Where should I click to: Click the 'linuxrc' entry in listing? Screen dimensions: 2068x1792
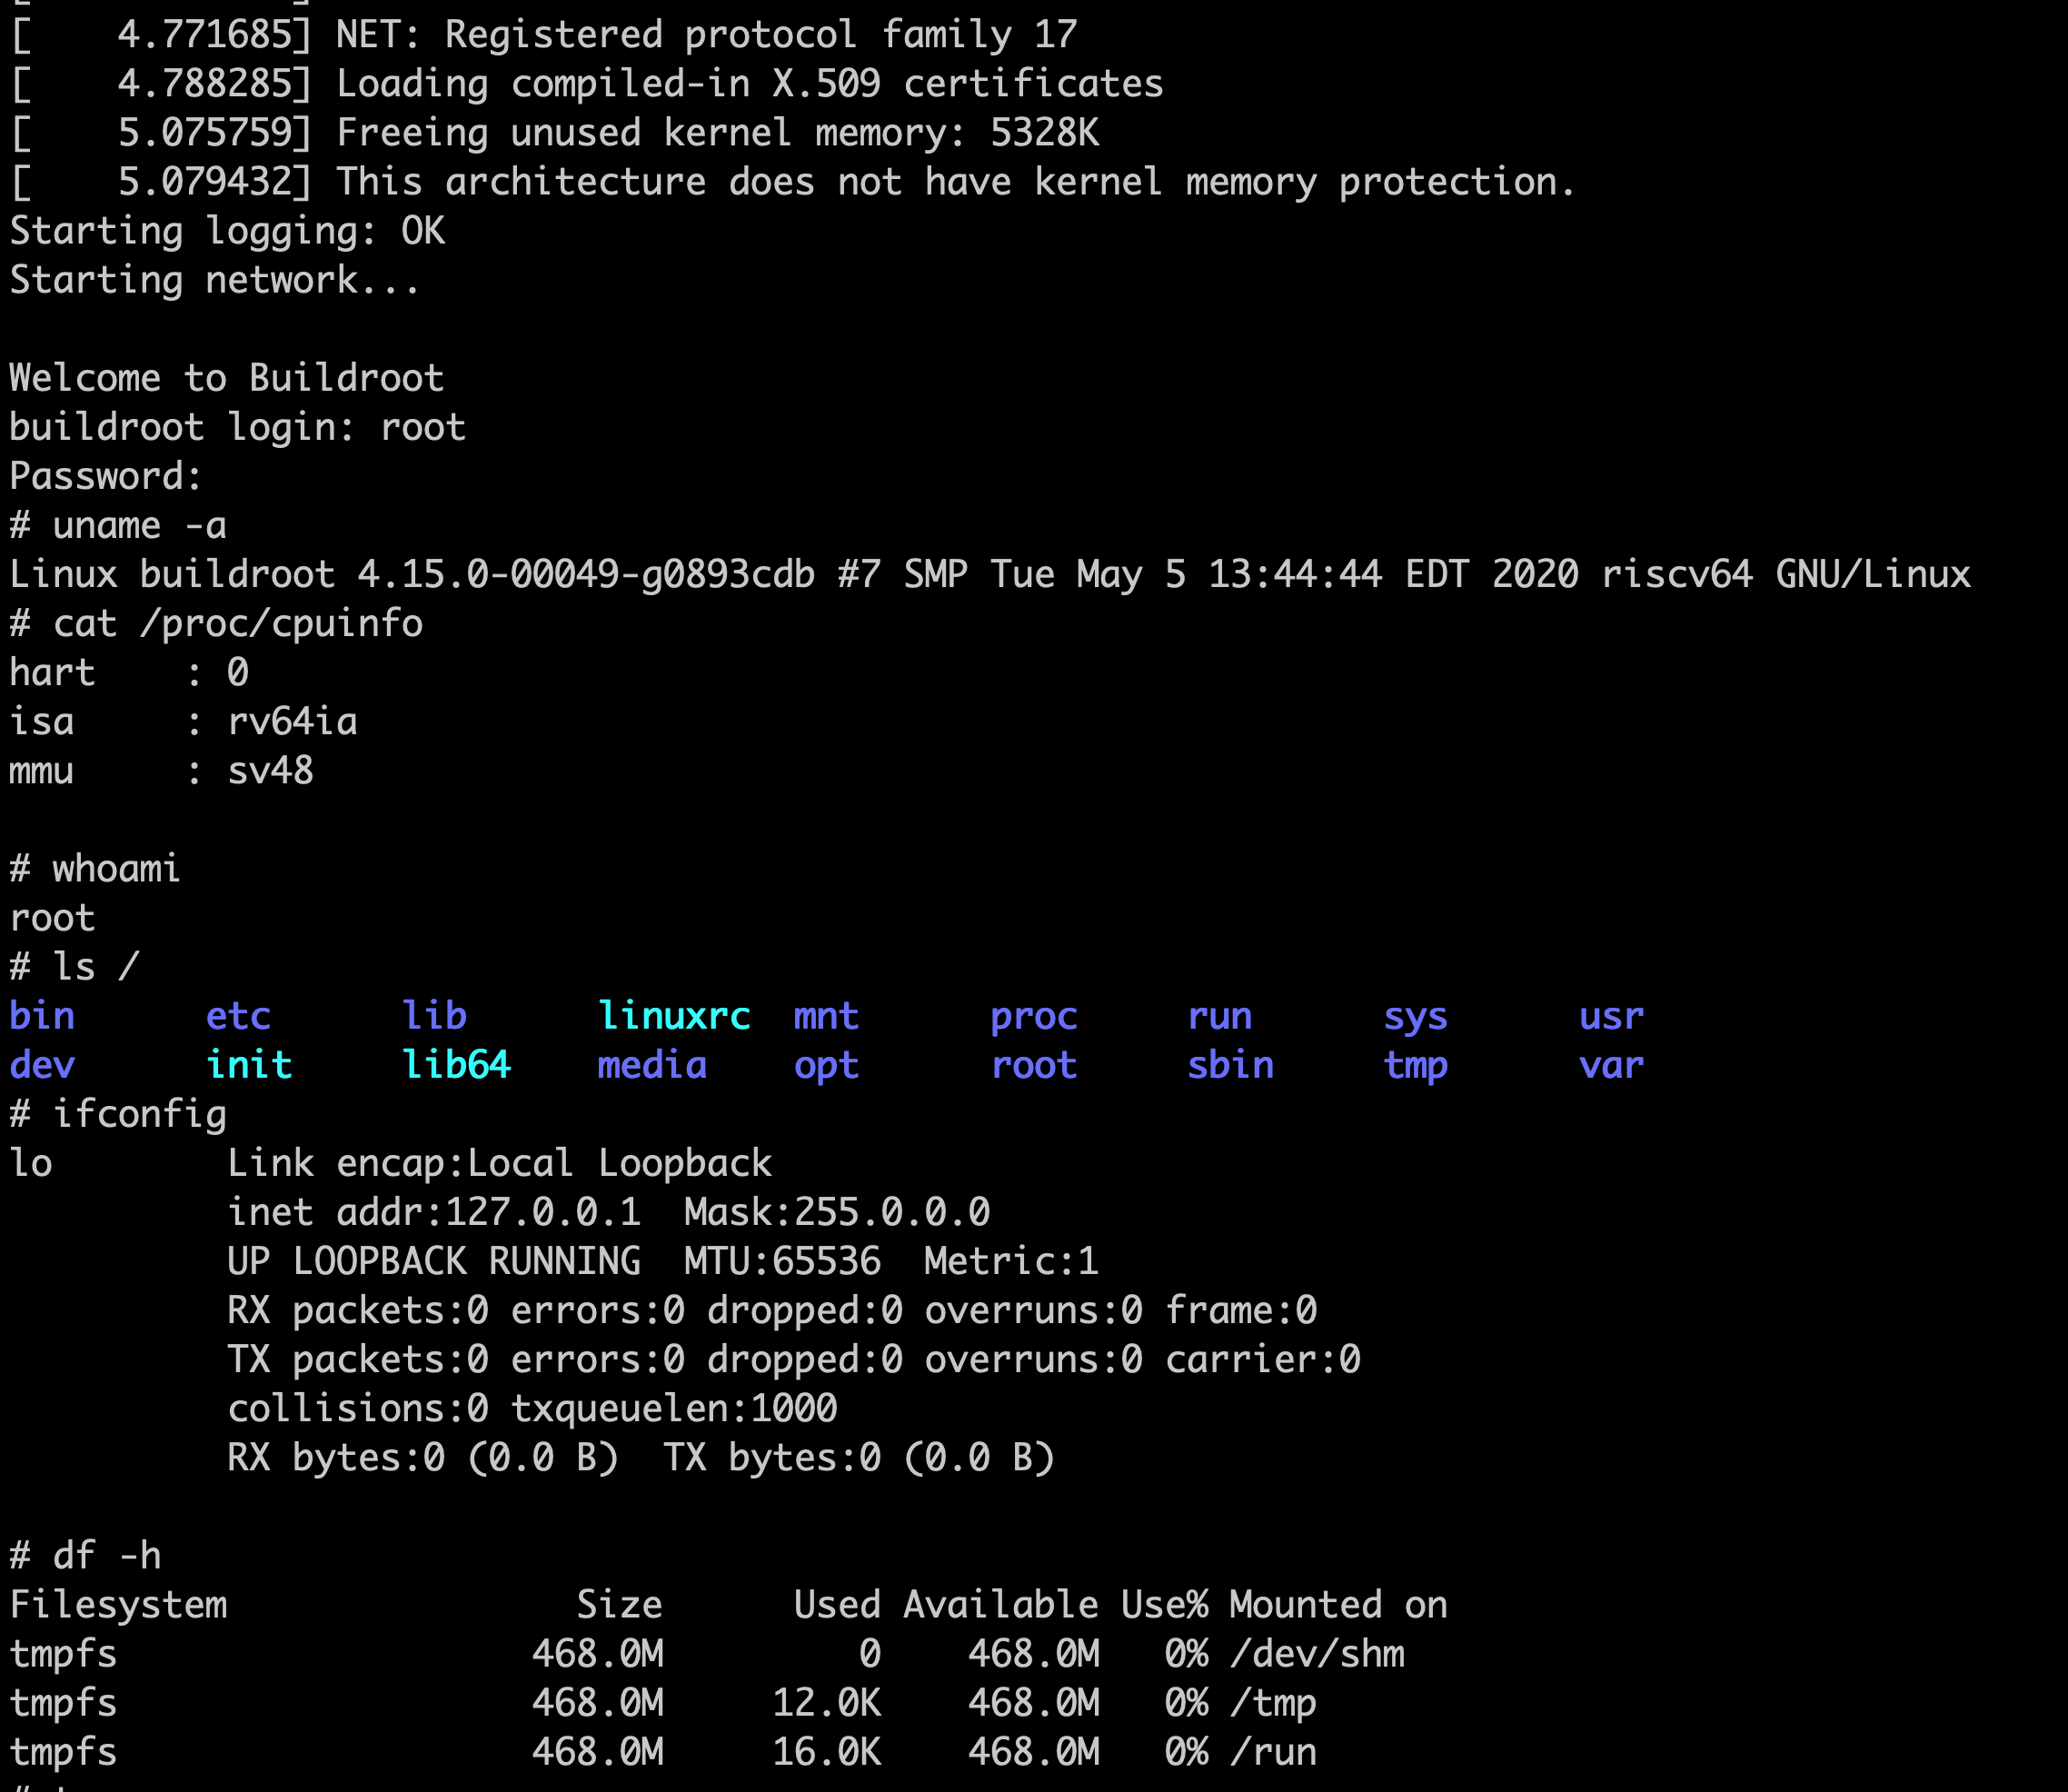coord(674,1016)
